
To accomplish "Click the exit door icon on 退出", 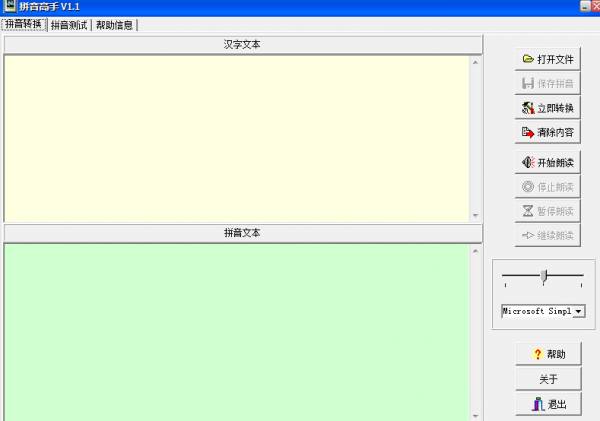I will click(x=538, y=404).
